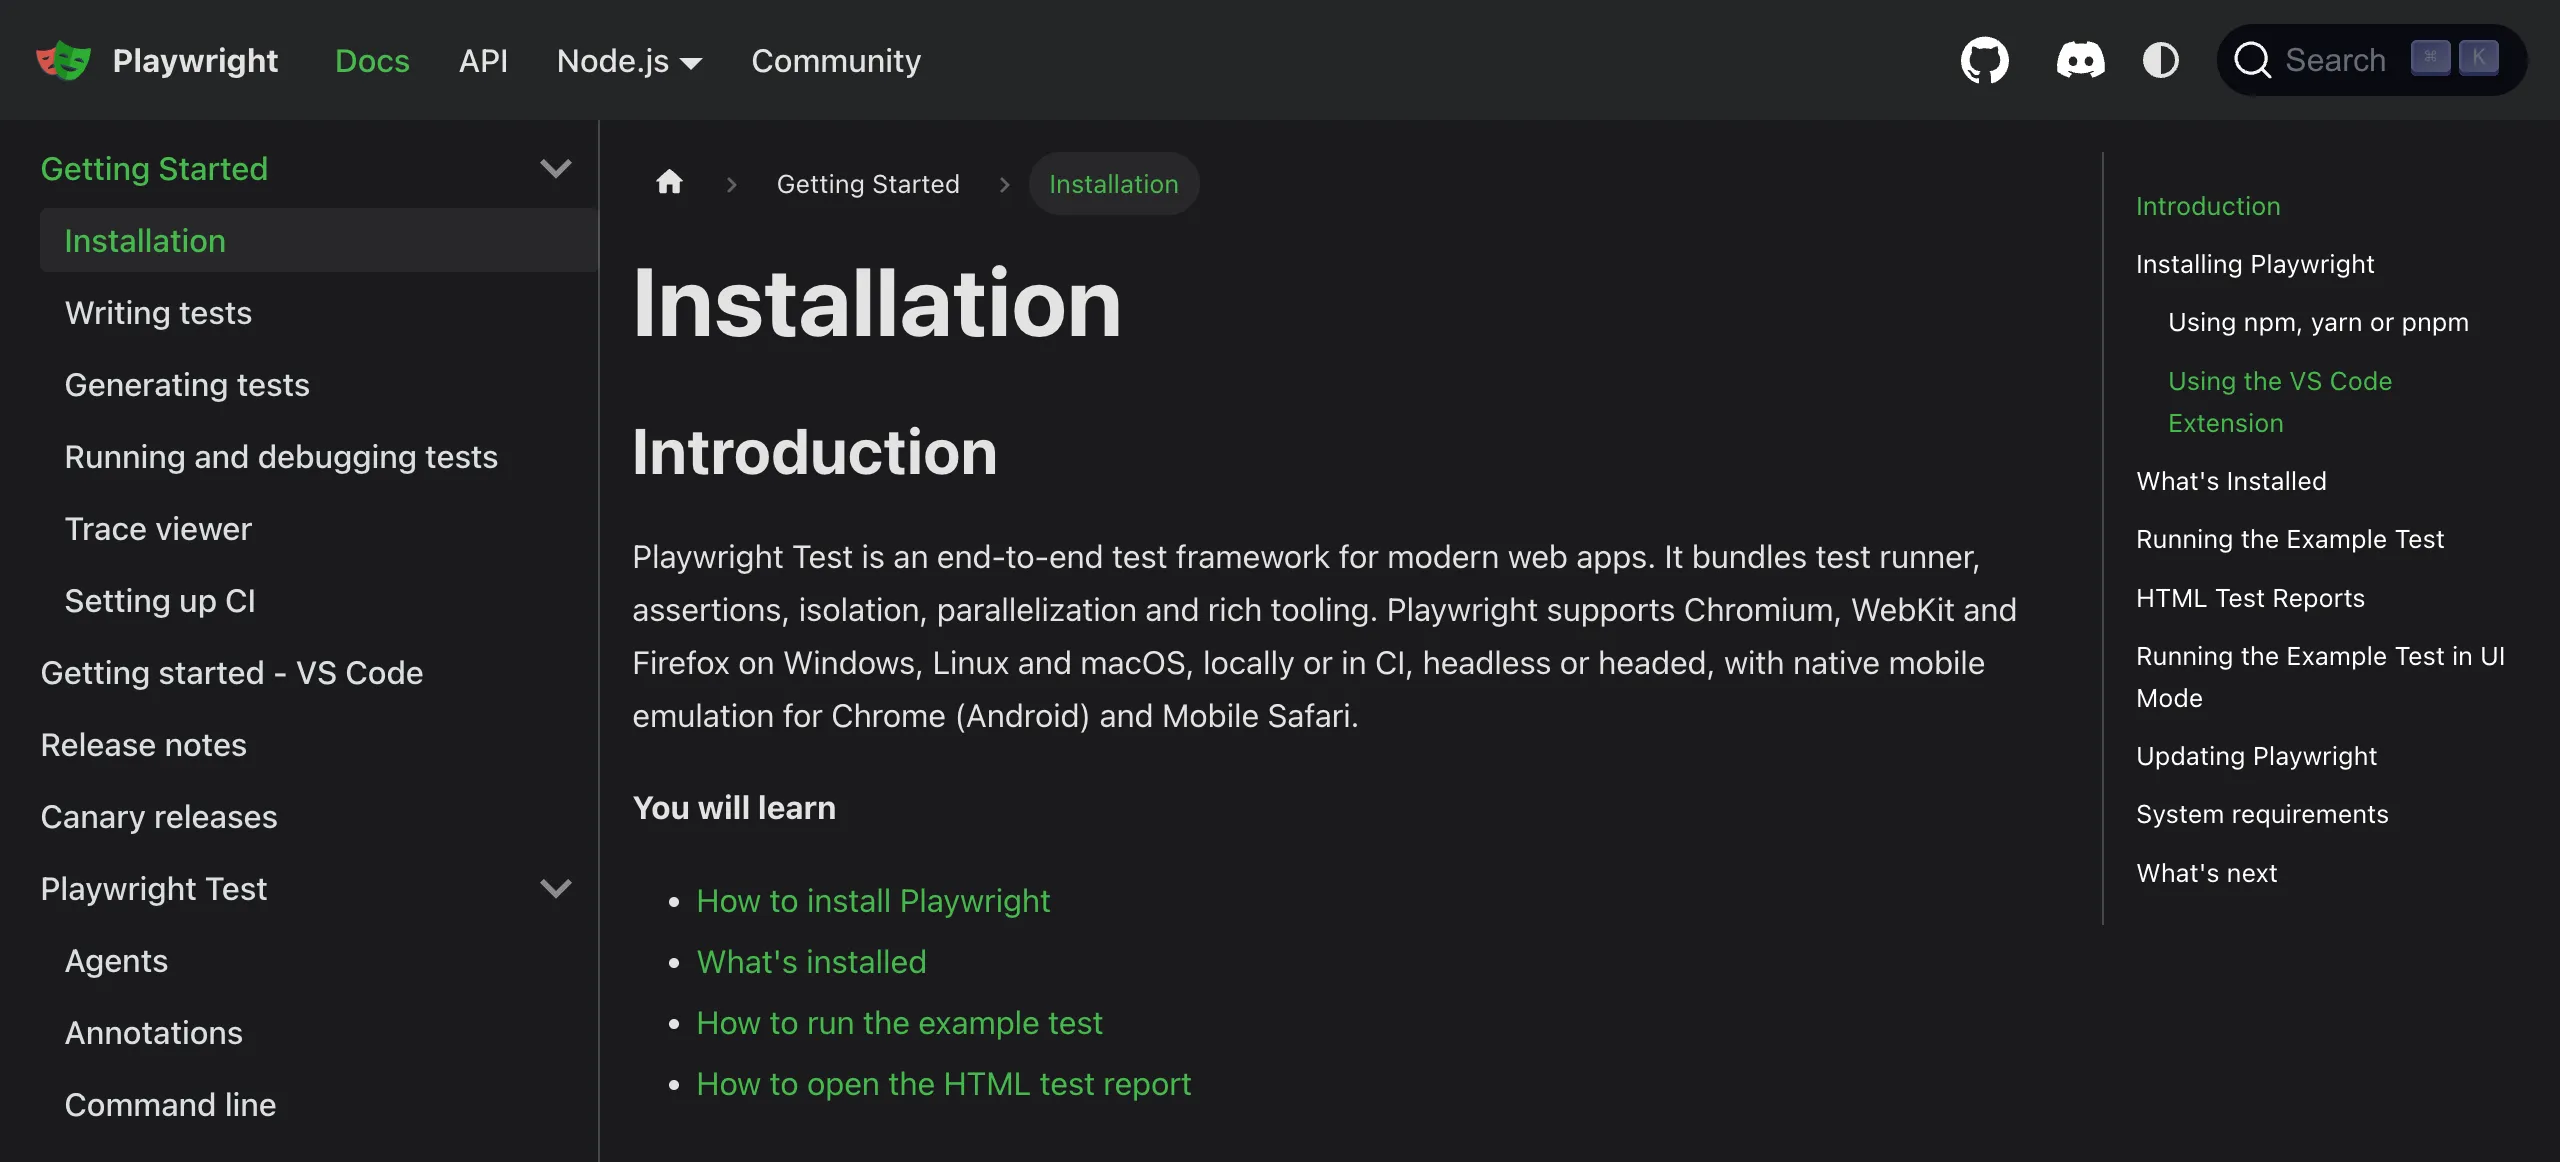Collapse the Playwright Test sidebar chevron
The image size is (2560, 1162).
[x=555, y=888]
